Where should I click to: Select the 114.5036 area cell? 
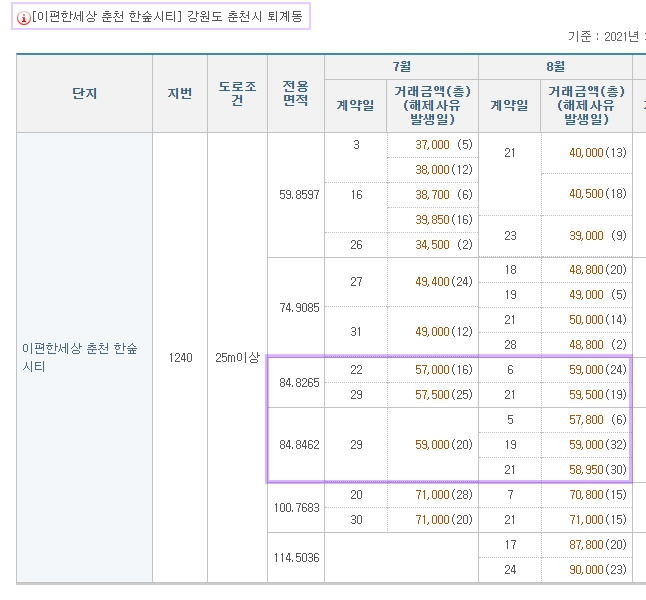click(297, 558)
